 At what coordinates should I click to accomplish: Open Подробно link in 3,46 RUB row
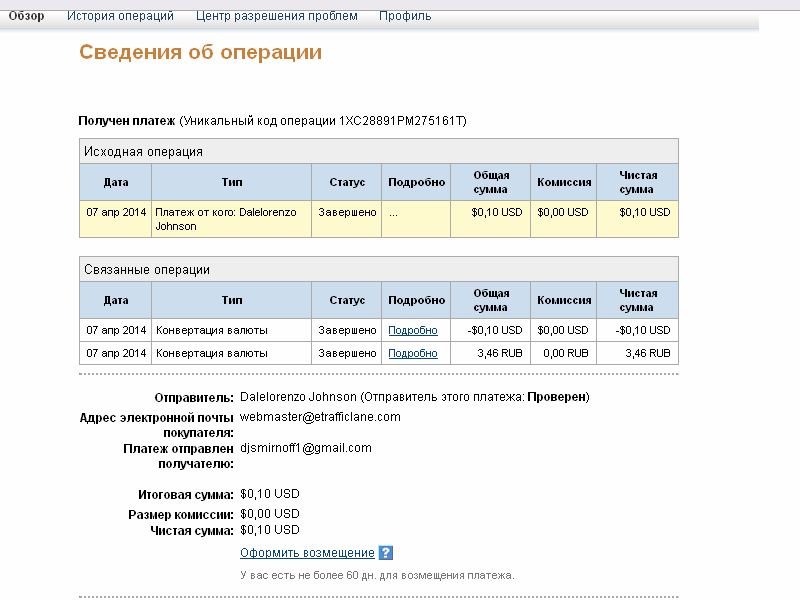413,353
